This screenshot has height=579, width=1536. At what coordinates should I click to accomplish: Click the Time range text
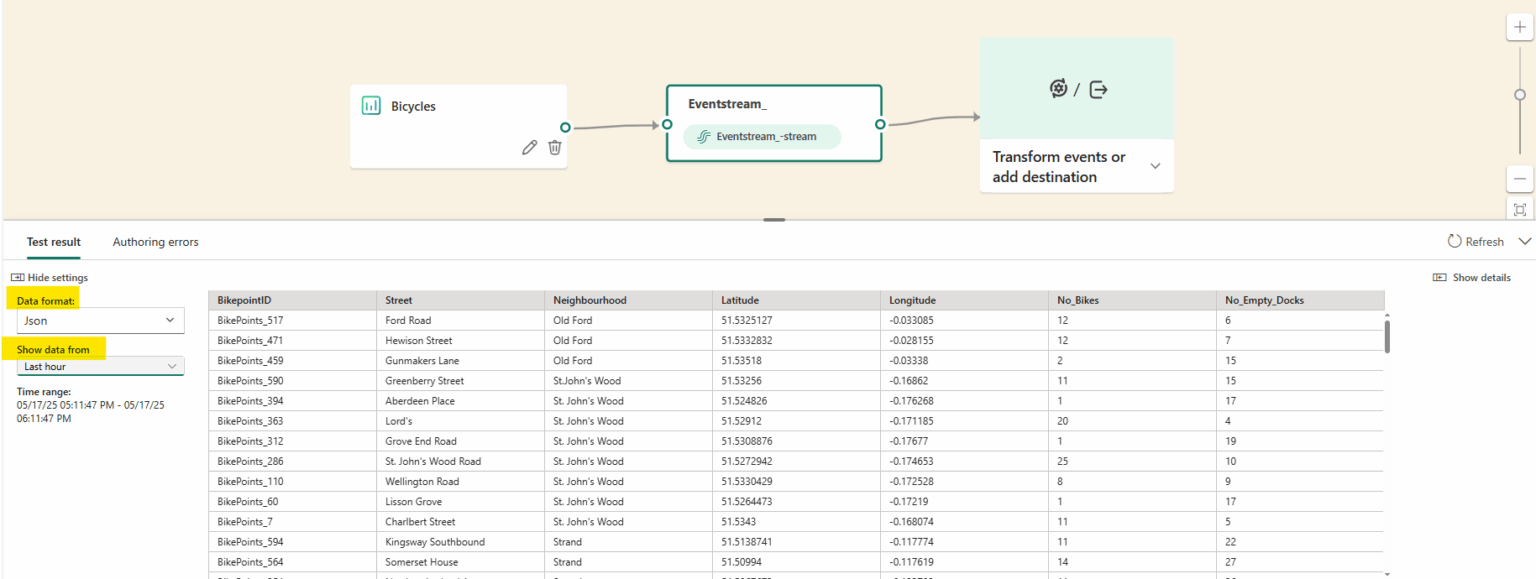click(91, 405)
